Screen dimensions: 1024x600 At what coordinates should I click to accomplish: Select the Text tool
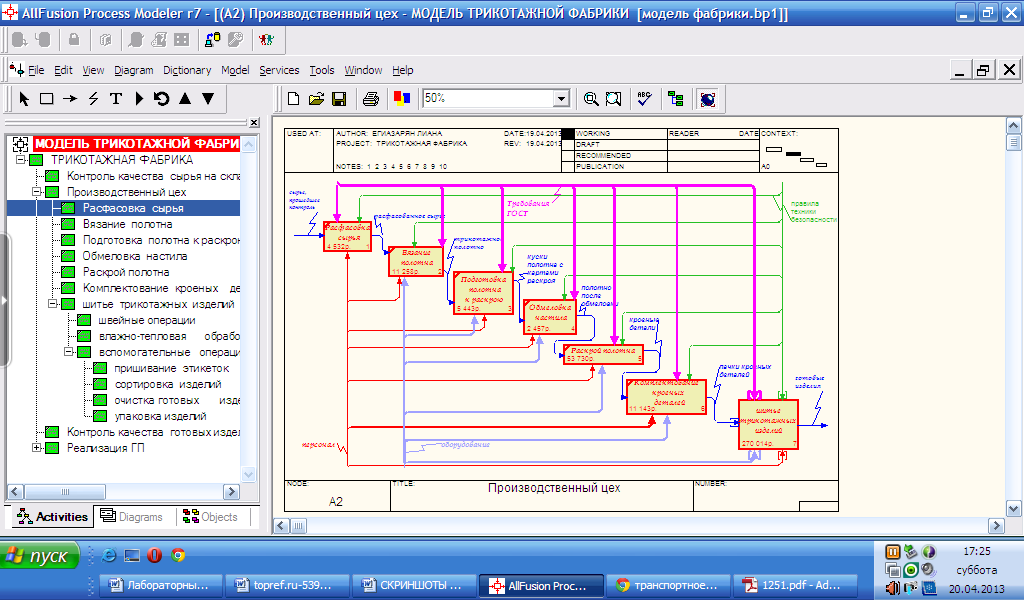tap(116, 99)
